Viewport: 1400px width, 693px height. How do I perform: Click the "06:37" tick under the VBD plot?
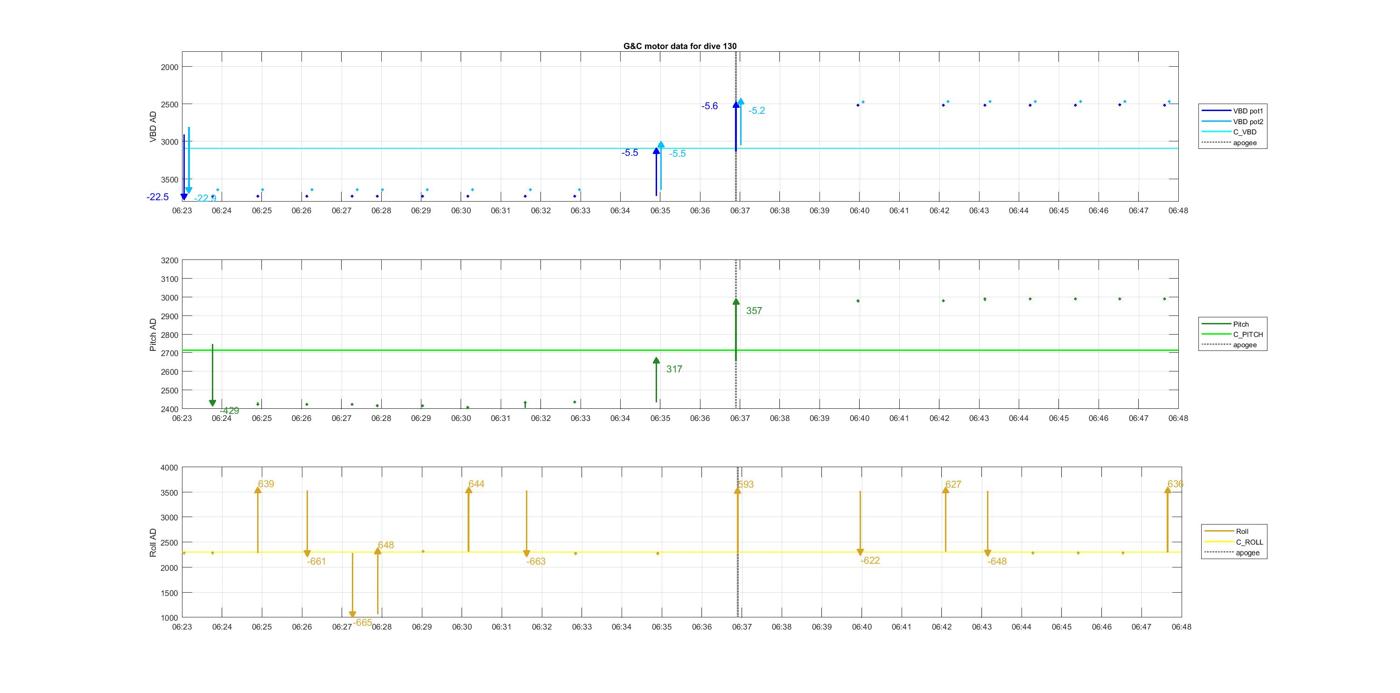coord(739,211)
